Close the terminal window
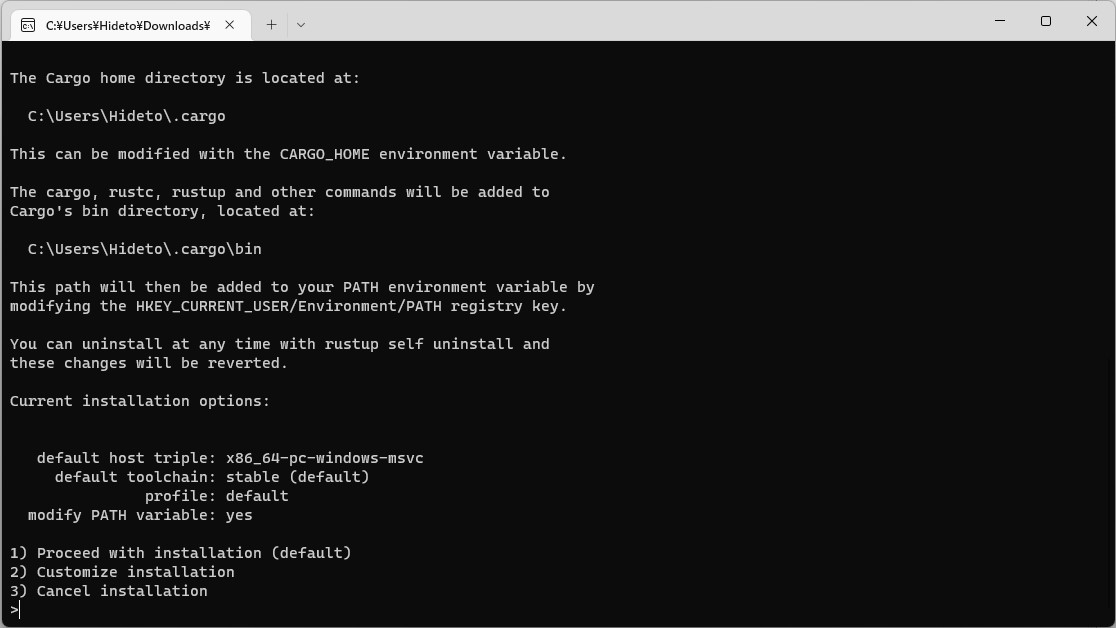This screenshot has width=1116, height=628. pyautogui.click(x=1092, y=21)
